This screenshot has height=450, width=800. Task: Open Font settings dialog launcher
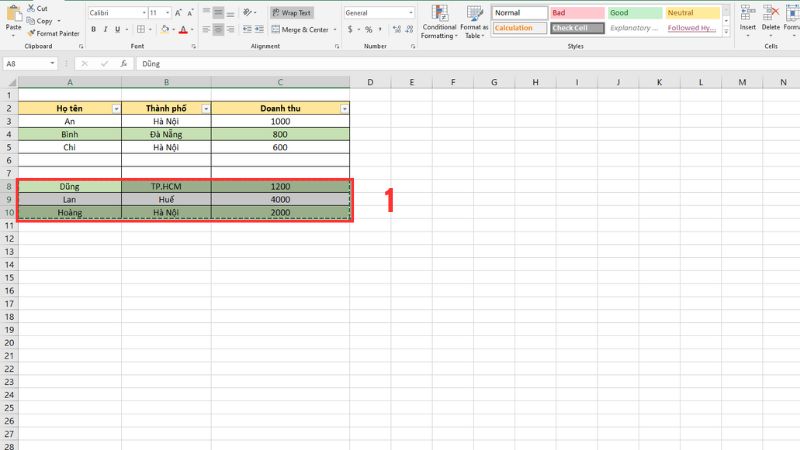(x=193, y=46)
